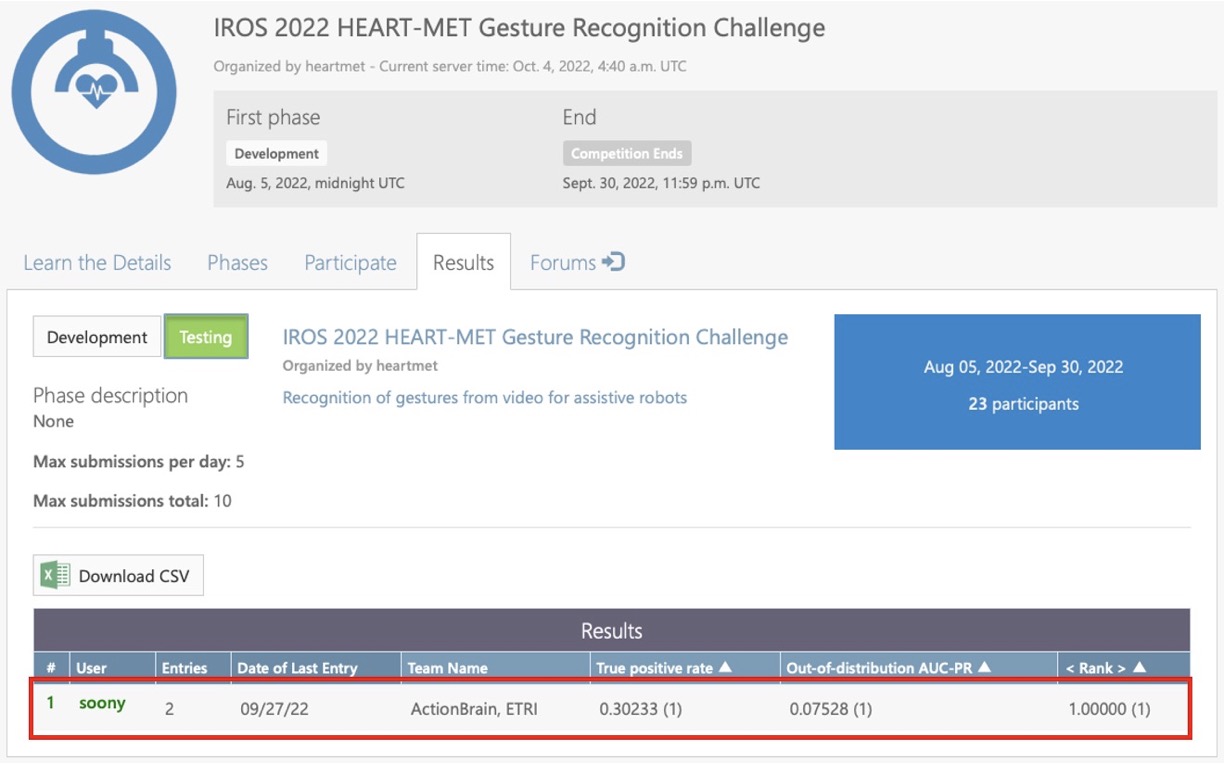The height and width of the screenshot is (764, 1224).
Task: Open the Forums tab
Action: coord(563,263)
